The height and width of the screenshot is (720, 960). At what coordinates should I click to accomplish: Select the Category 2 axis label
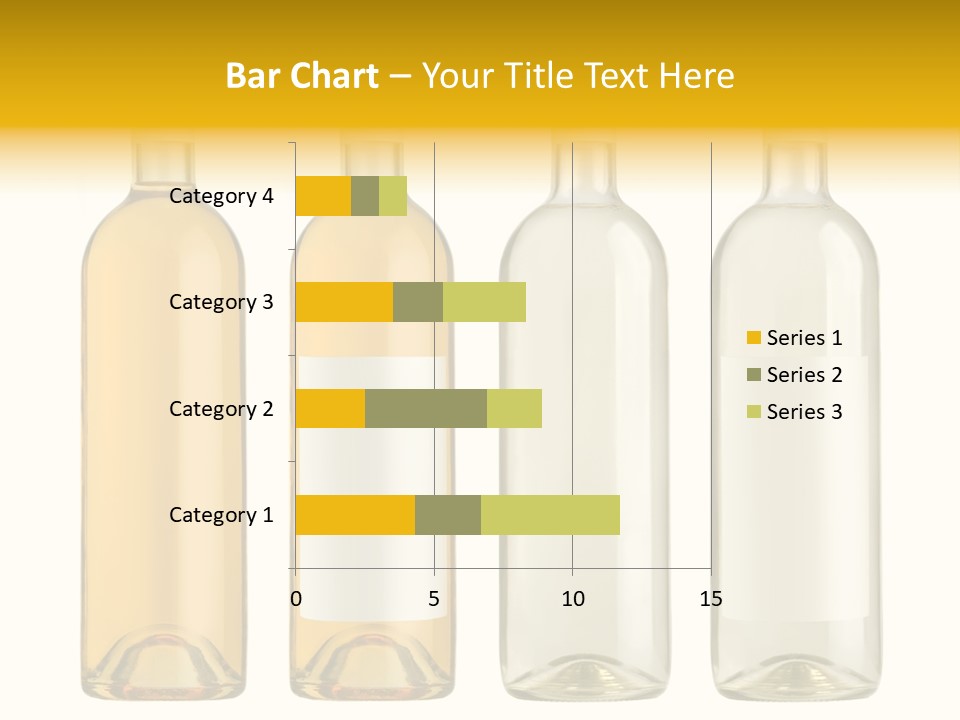point(221,409)
